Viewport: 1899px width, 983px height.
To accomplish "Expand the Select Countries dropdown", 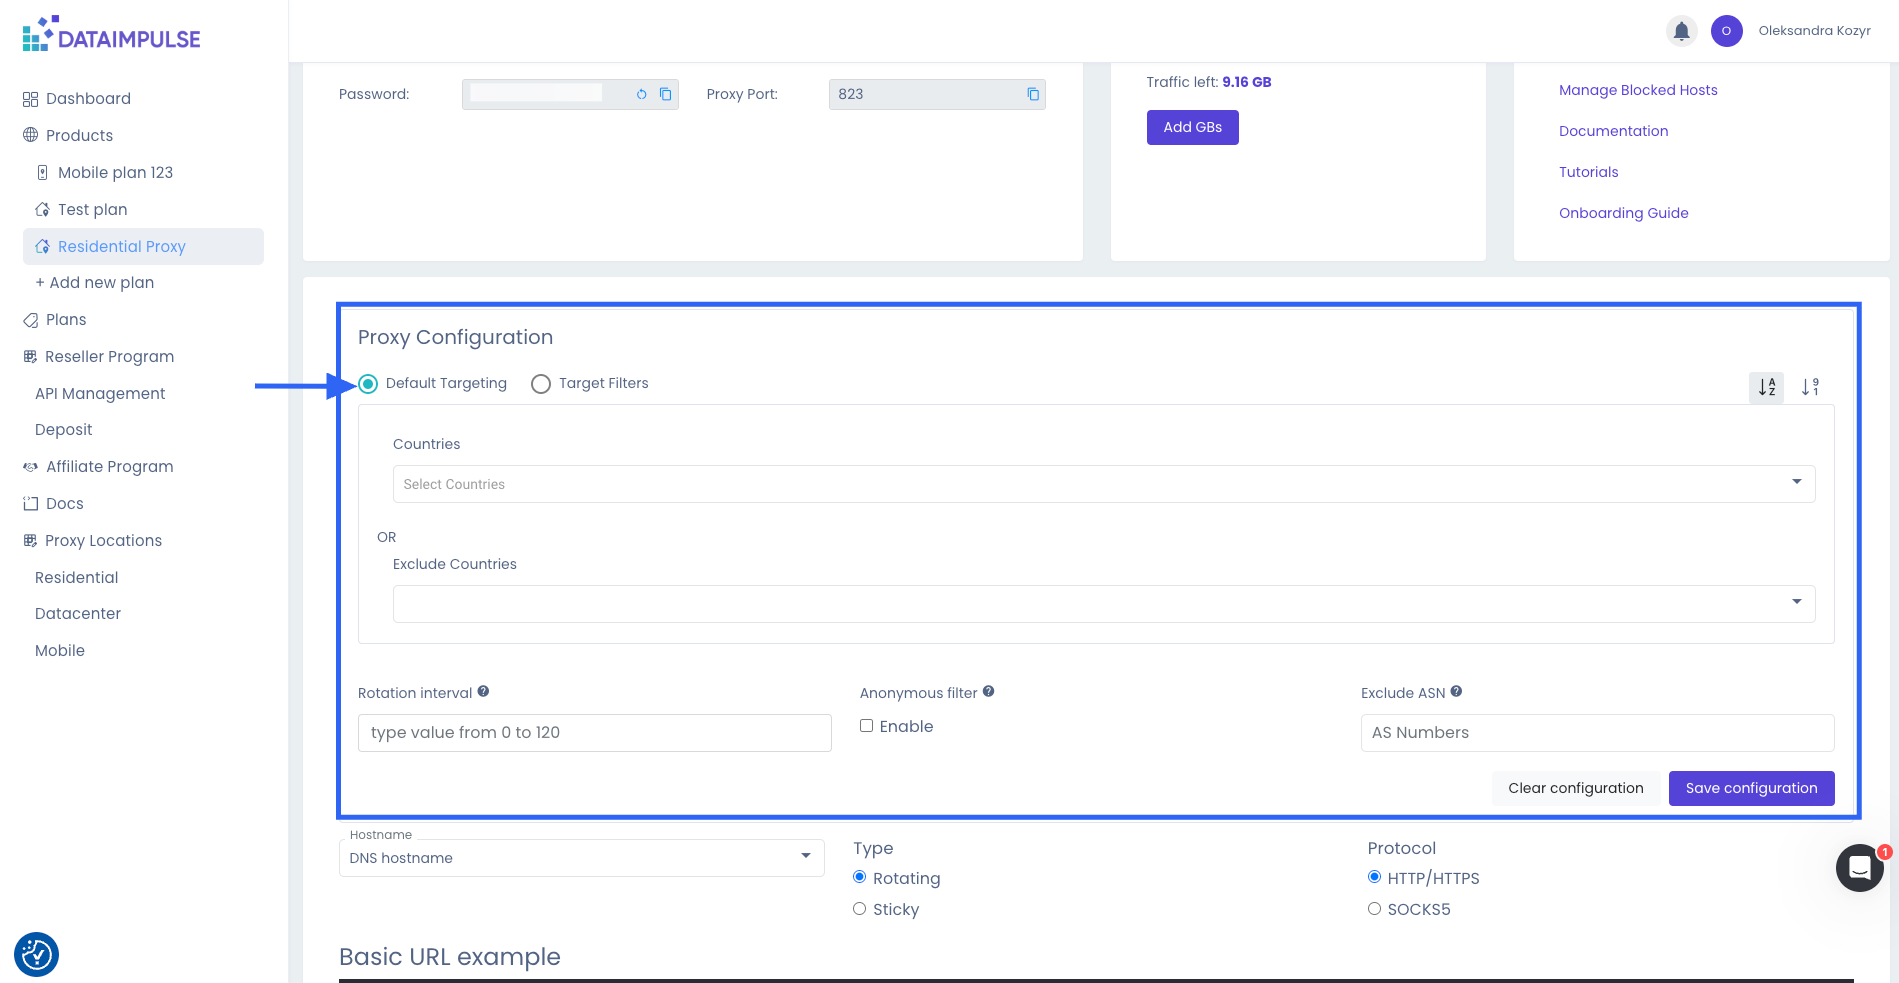I will 1103,484.
